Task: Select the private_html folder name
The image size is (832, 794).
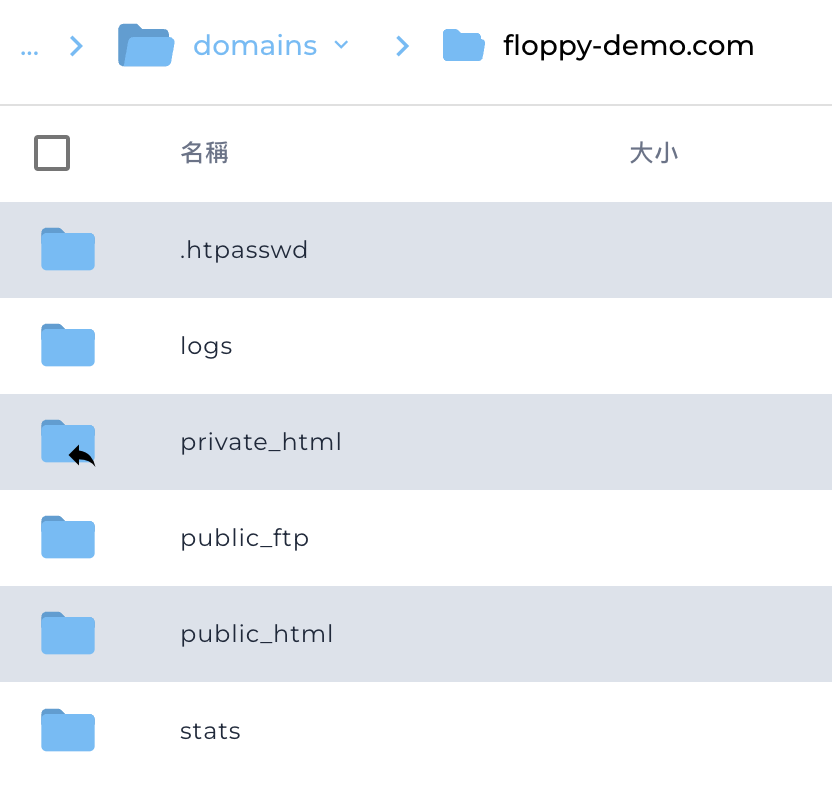Action: 260,442
